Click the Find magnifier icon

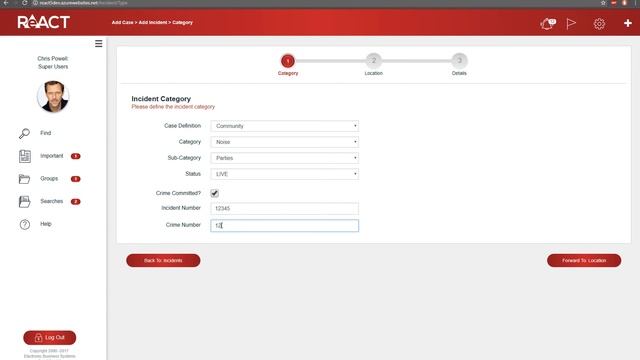24,133
